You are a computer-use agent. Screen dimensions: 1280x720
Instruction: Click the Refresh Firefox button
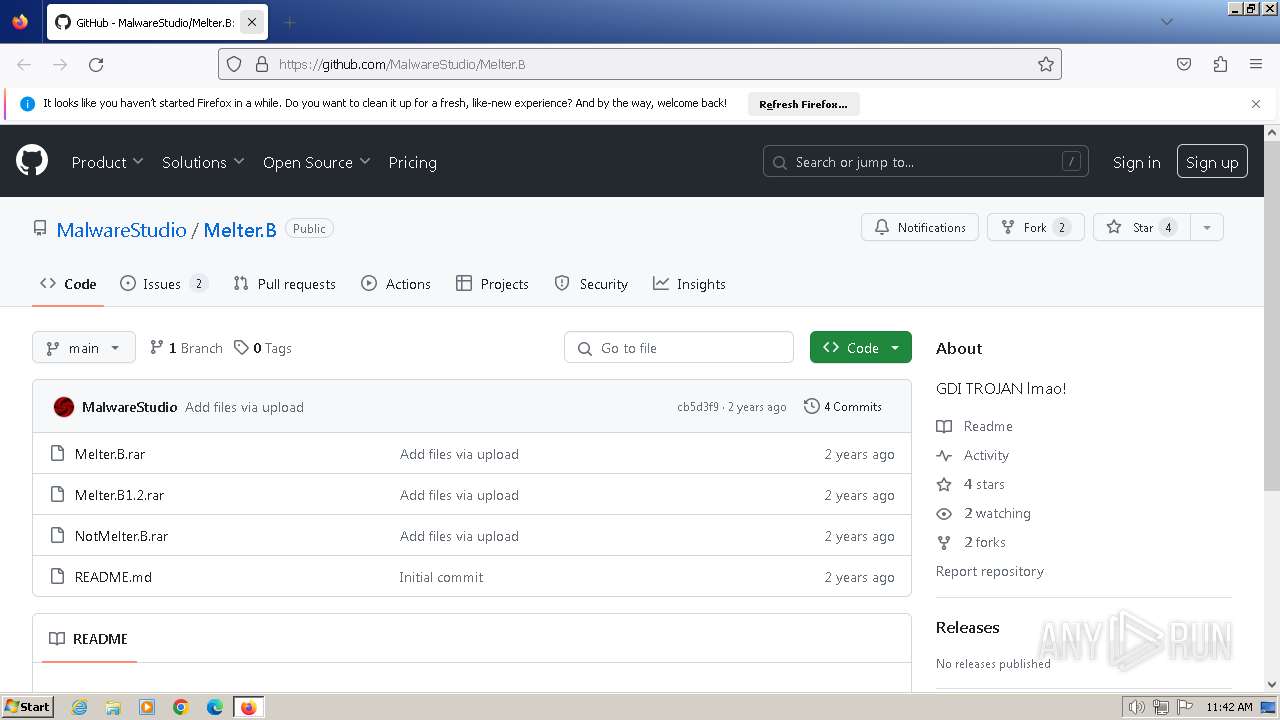click(x=803, y=104)
